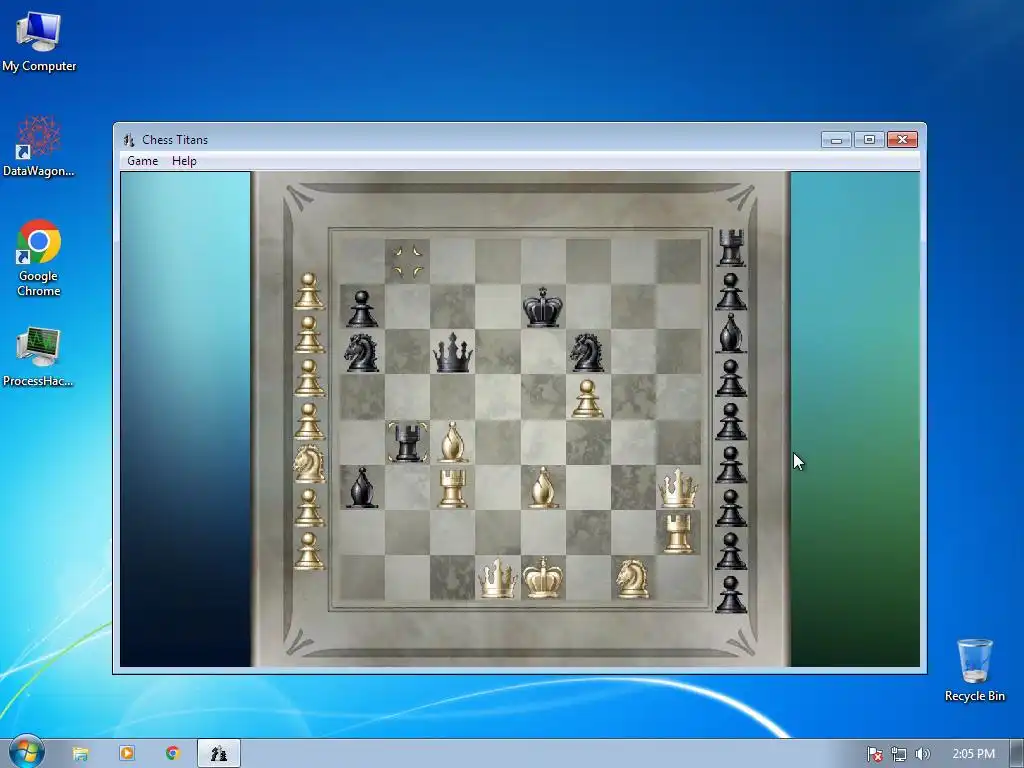Maximize the Chess Titans window
The height and width of the screenshot is (768, 1024).
pos(869,140)
